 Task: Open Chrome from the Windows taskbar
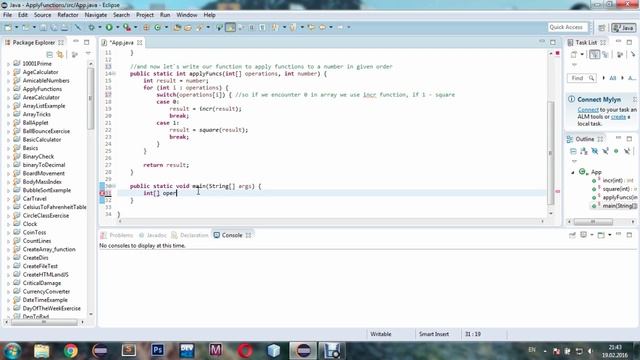(71, 351)
